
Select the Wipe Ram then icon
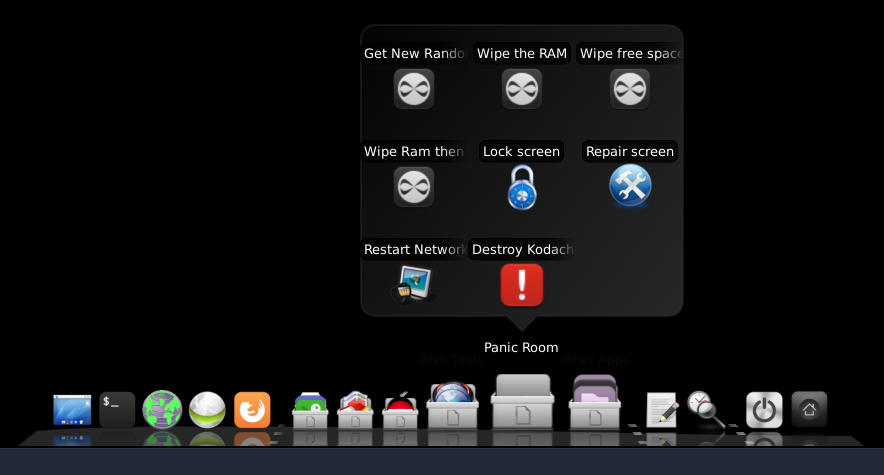(413, 187)
